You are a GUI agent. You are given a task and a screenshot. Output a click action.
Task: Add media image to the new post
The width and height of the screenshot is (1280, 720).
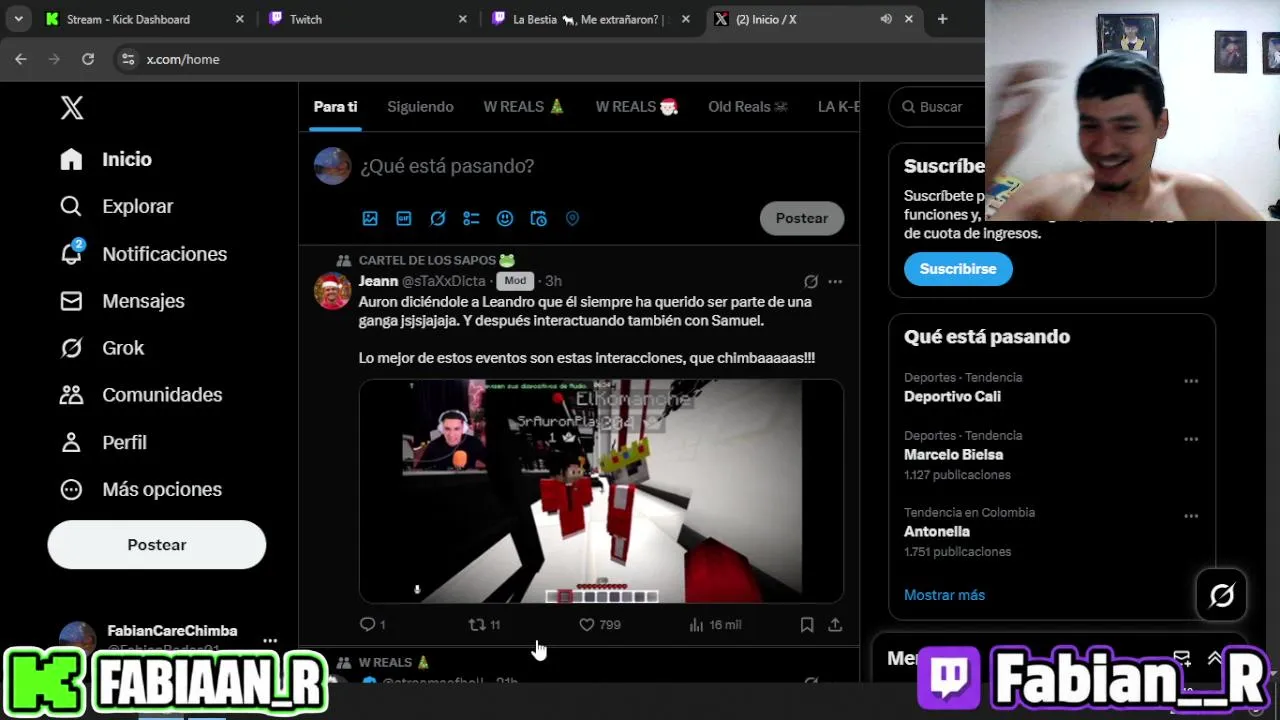370,218
